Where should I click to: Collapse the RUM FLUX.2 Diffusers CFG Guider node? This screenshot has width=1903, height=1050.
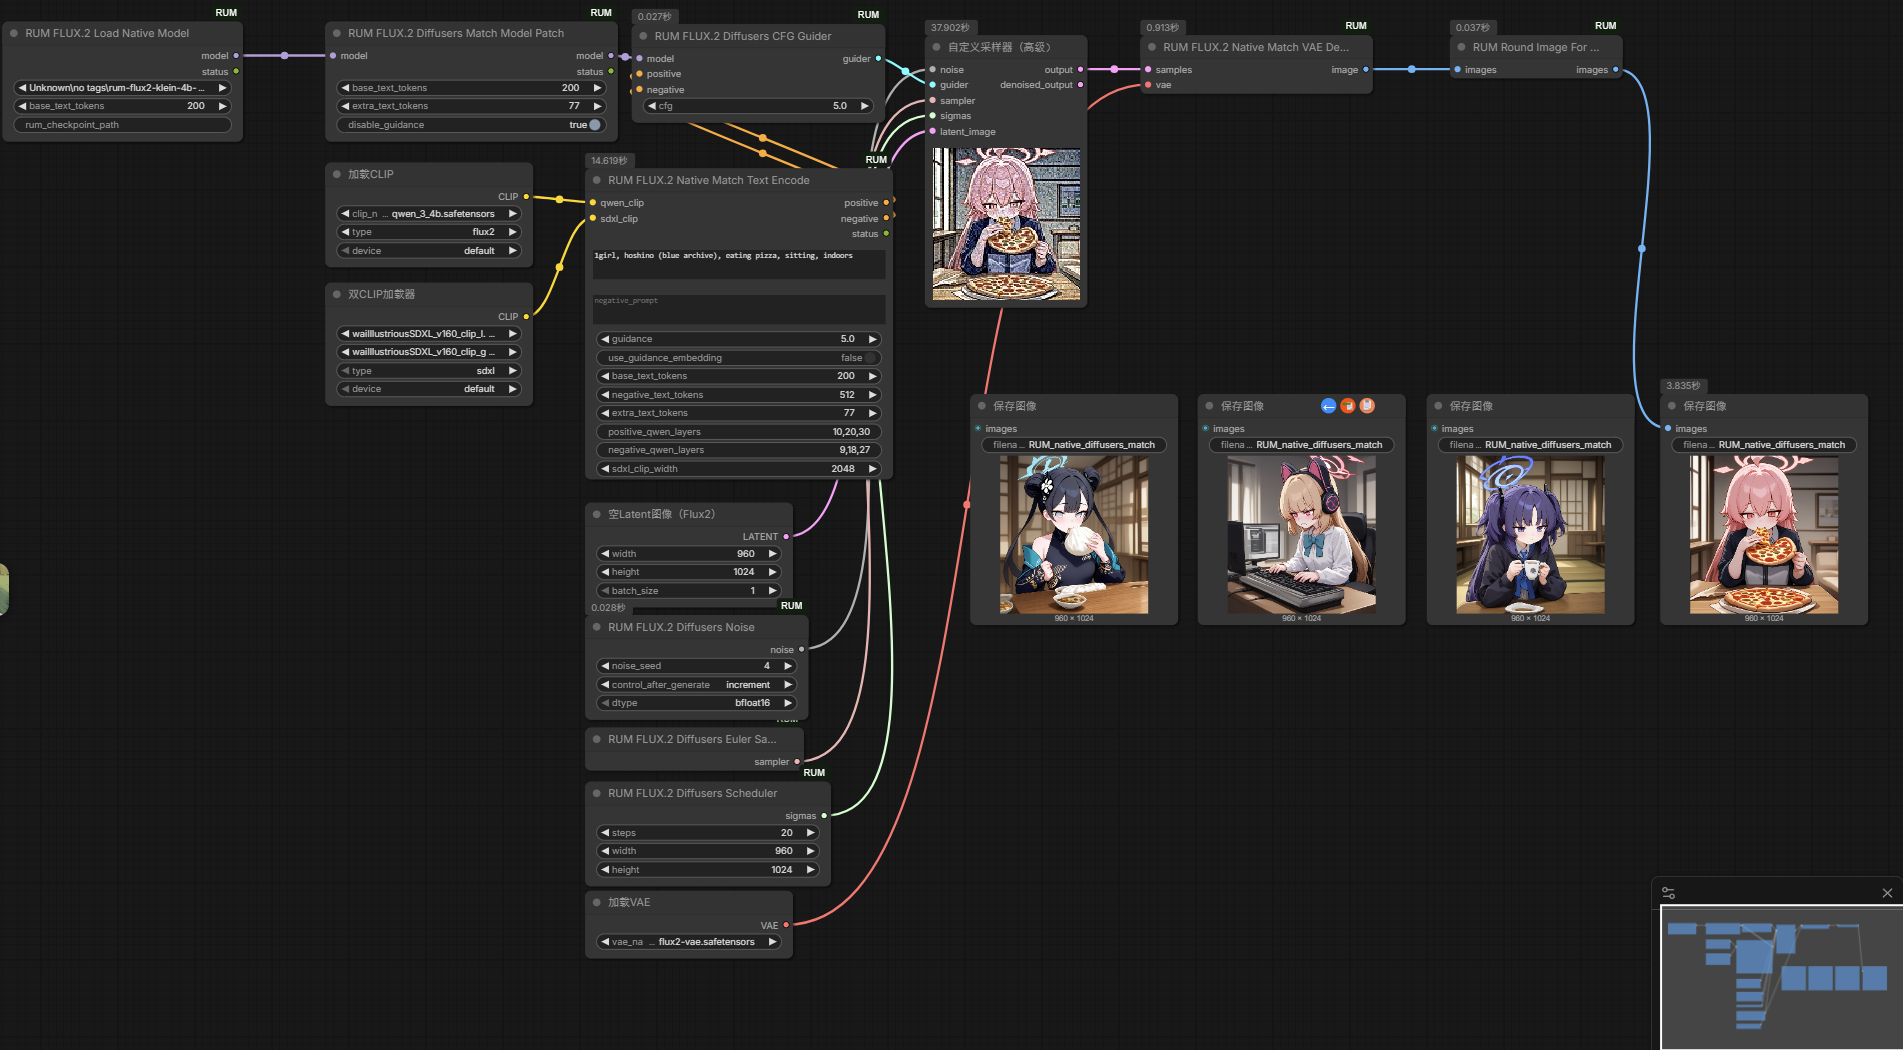[644, 36]
